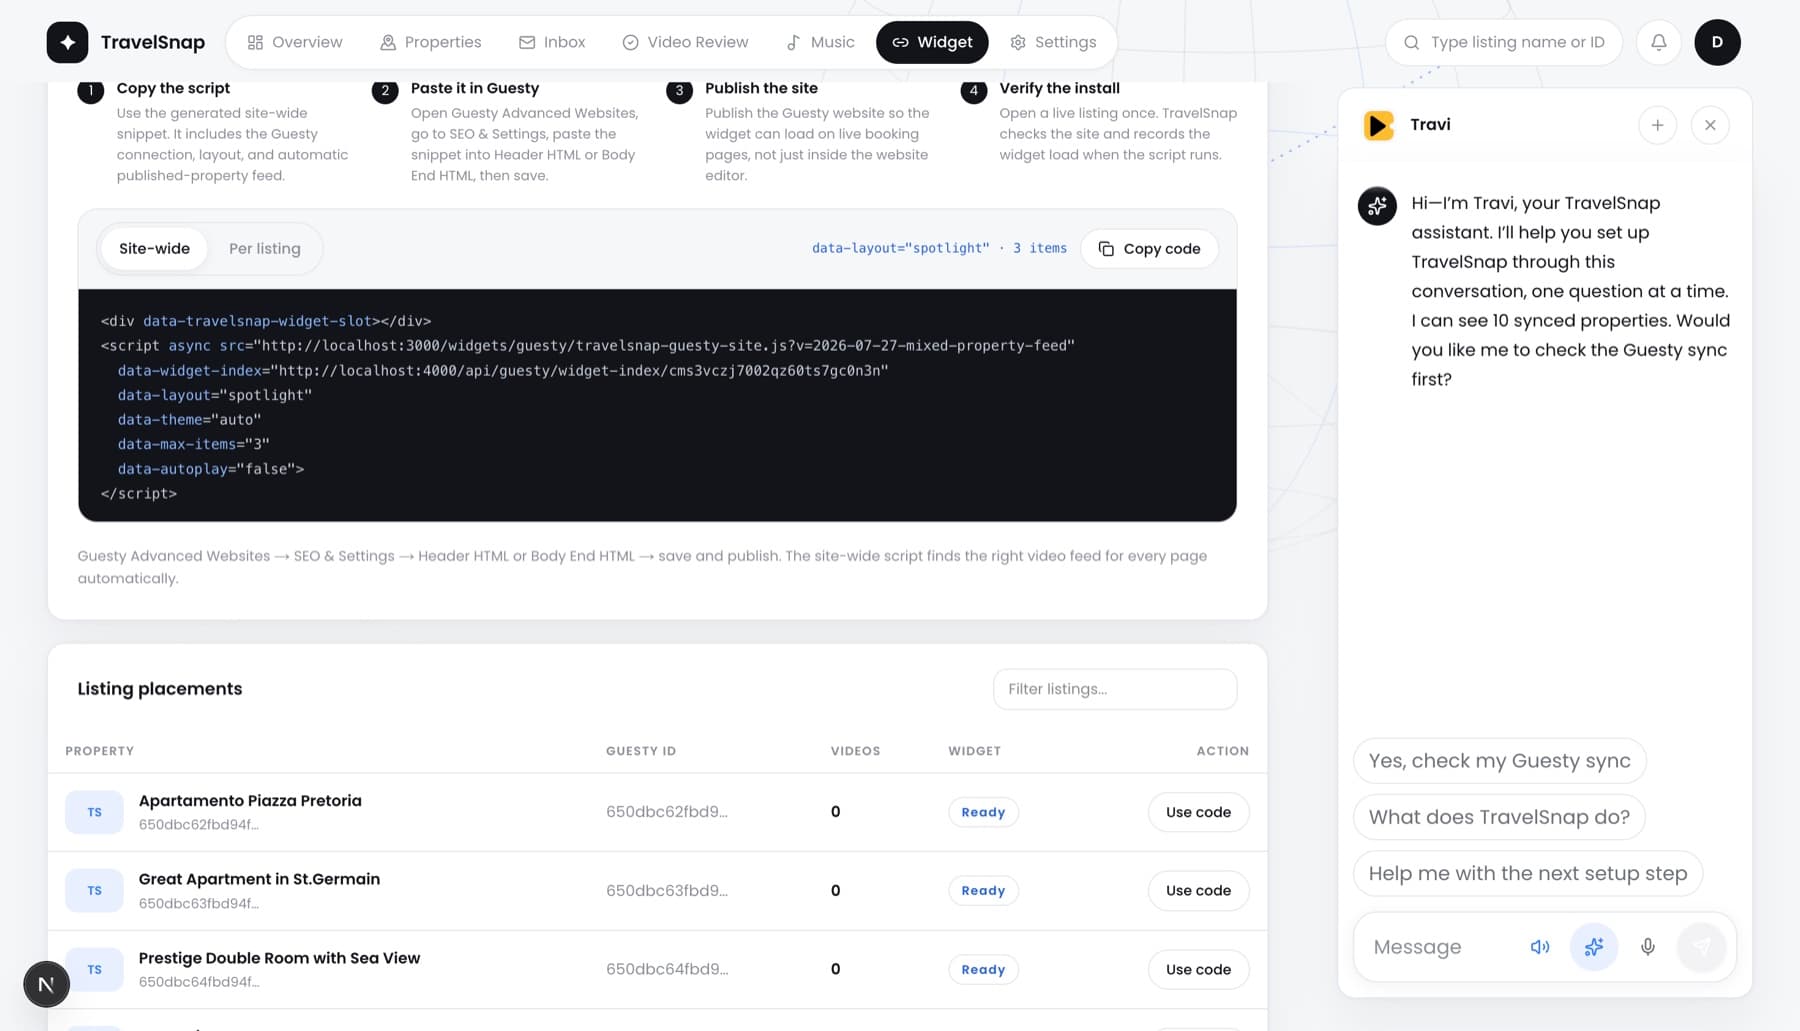Click Guesty ID 650dbc64fbd9...
1800x1031 pixels.
(x=667, y=969)
